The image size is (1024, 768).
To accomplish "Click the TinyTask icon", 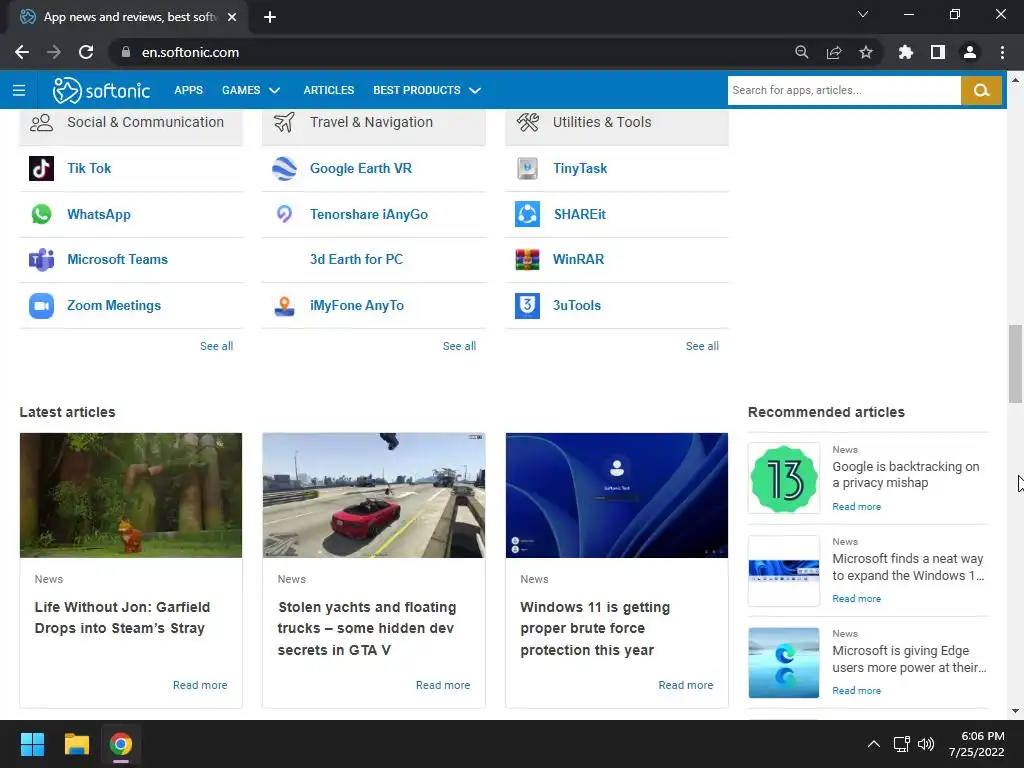I will [527, 168].
